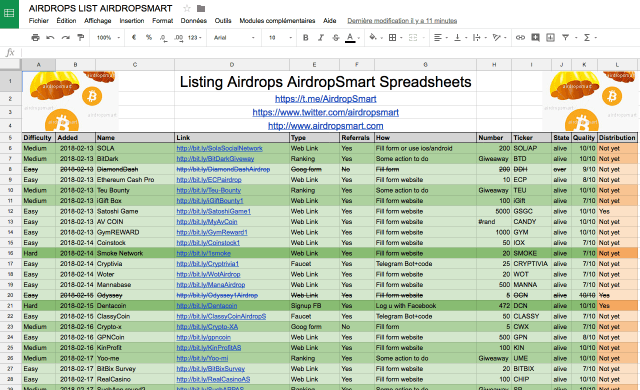The width and height of the screenshot is (640, 390).
Task: Open the Affichage menu
Action: click(98, 21)
